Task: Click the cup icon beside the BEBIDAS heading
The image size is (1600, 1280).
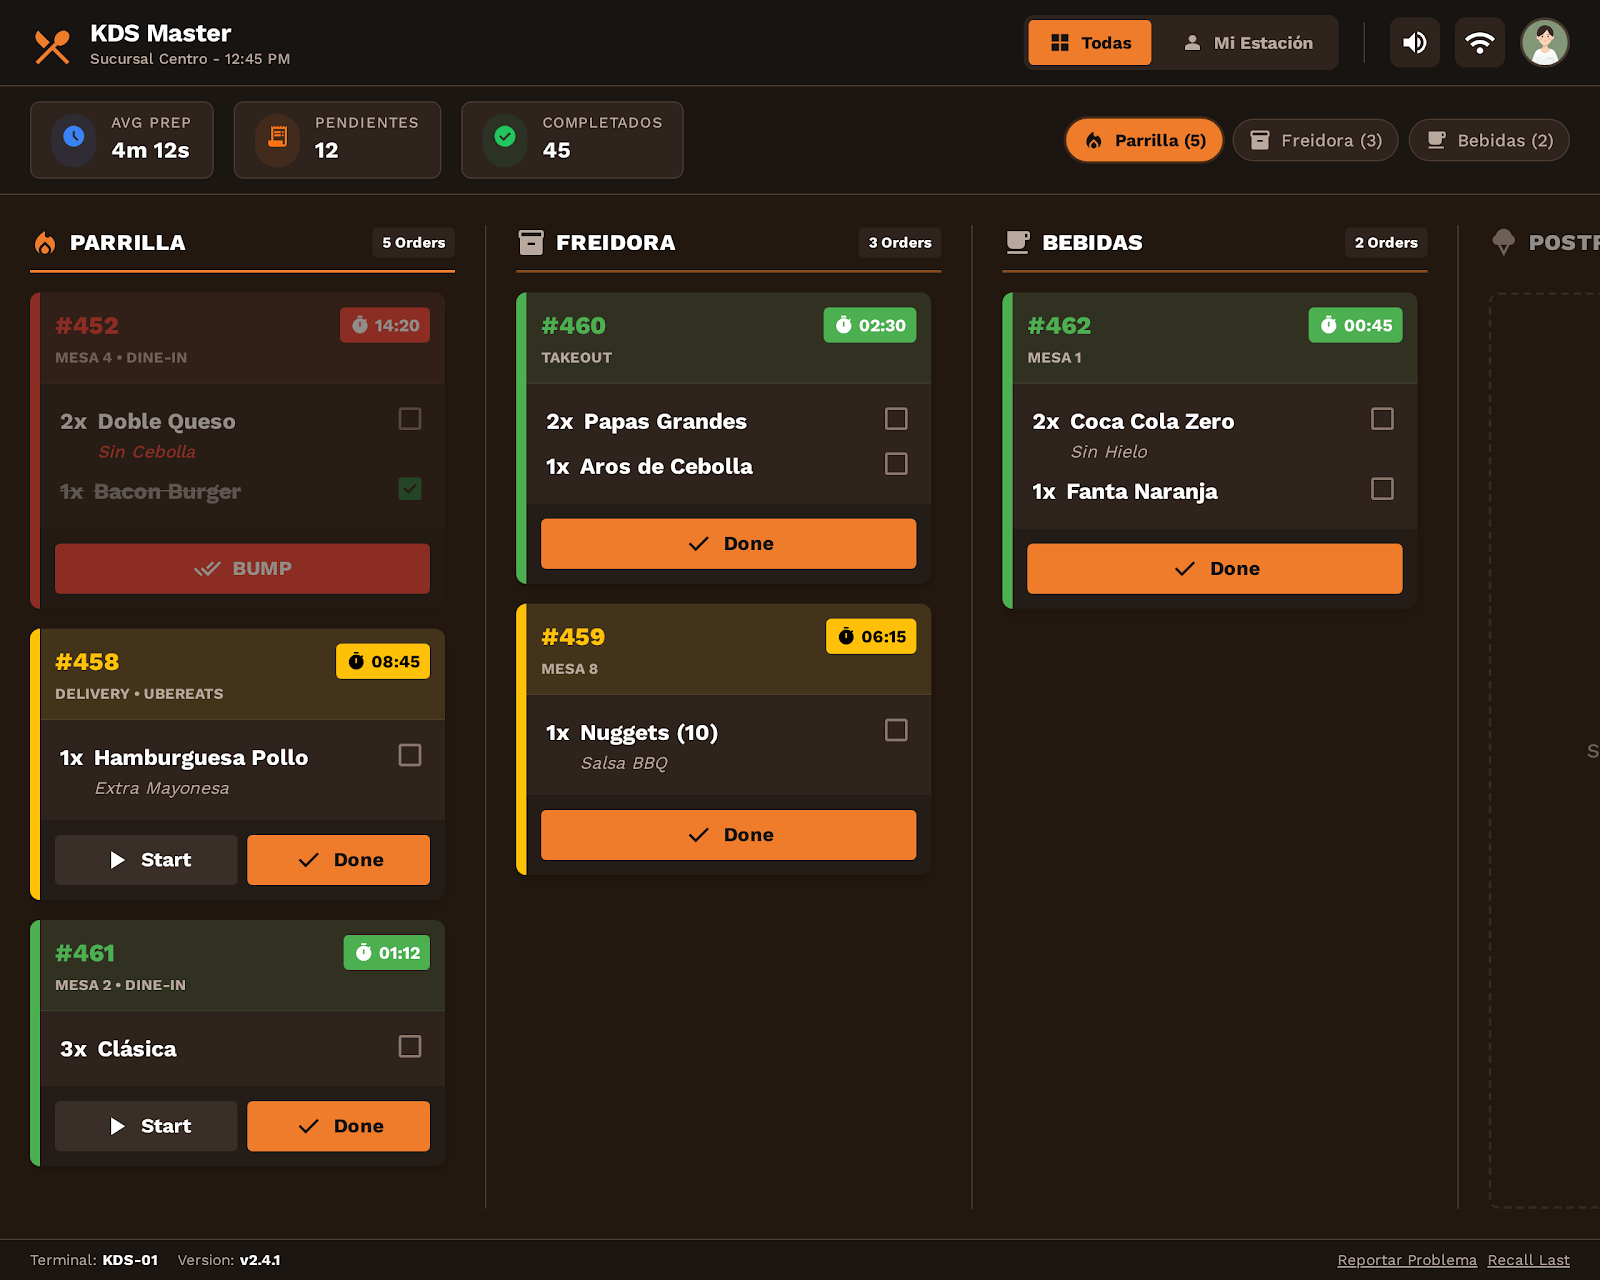Action: click(x=1017, y=242)
